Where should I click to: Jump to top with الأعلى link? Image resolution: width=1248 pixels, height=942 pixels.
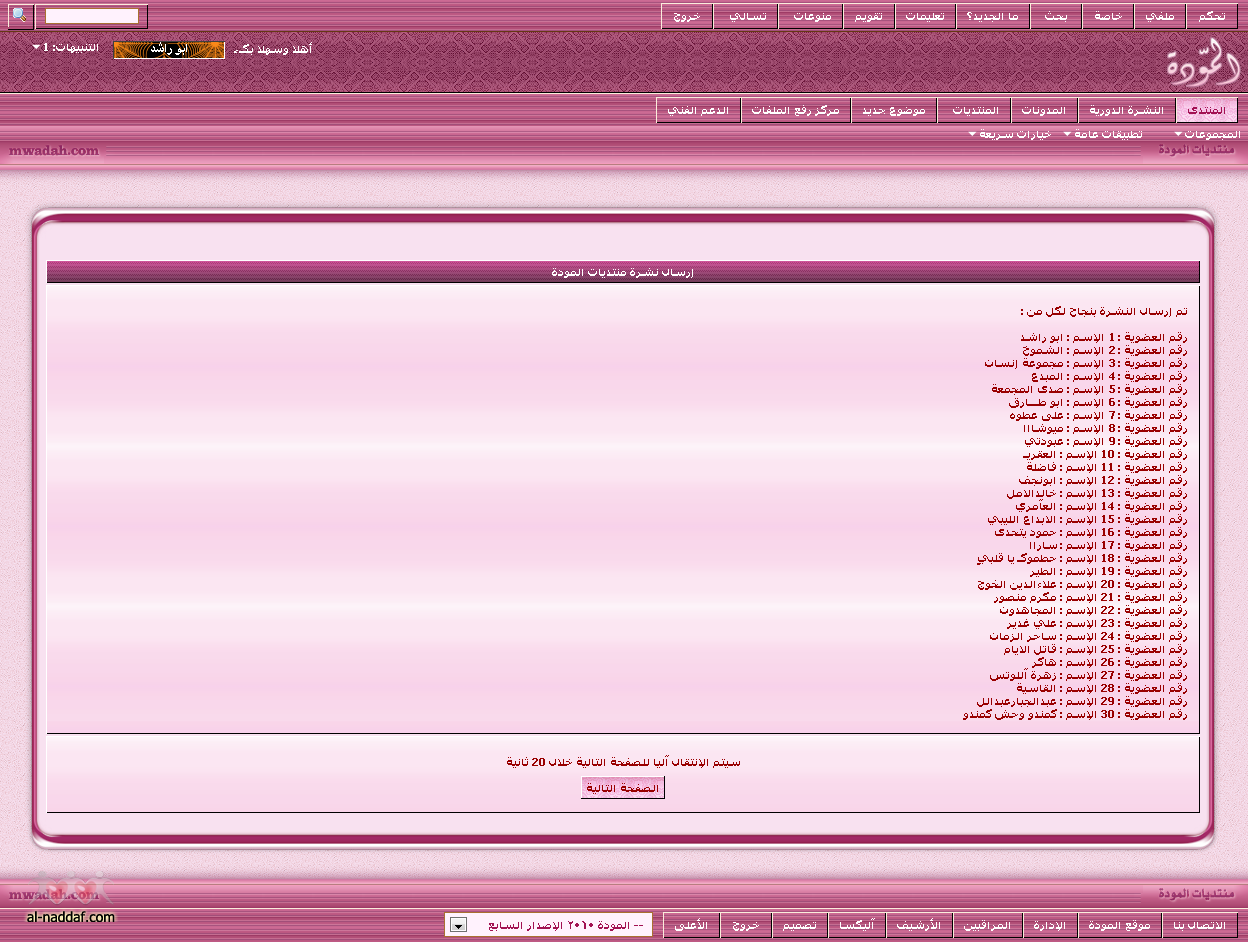tap(691, 925)
